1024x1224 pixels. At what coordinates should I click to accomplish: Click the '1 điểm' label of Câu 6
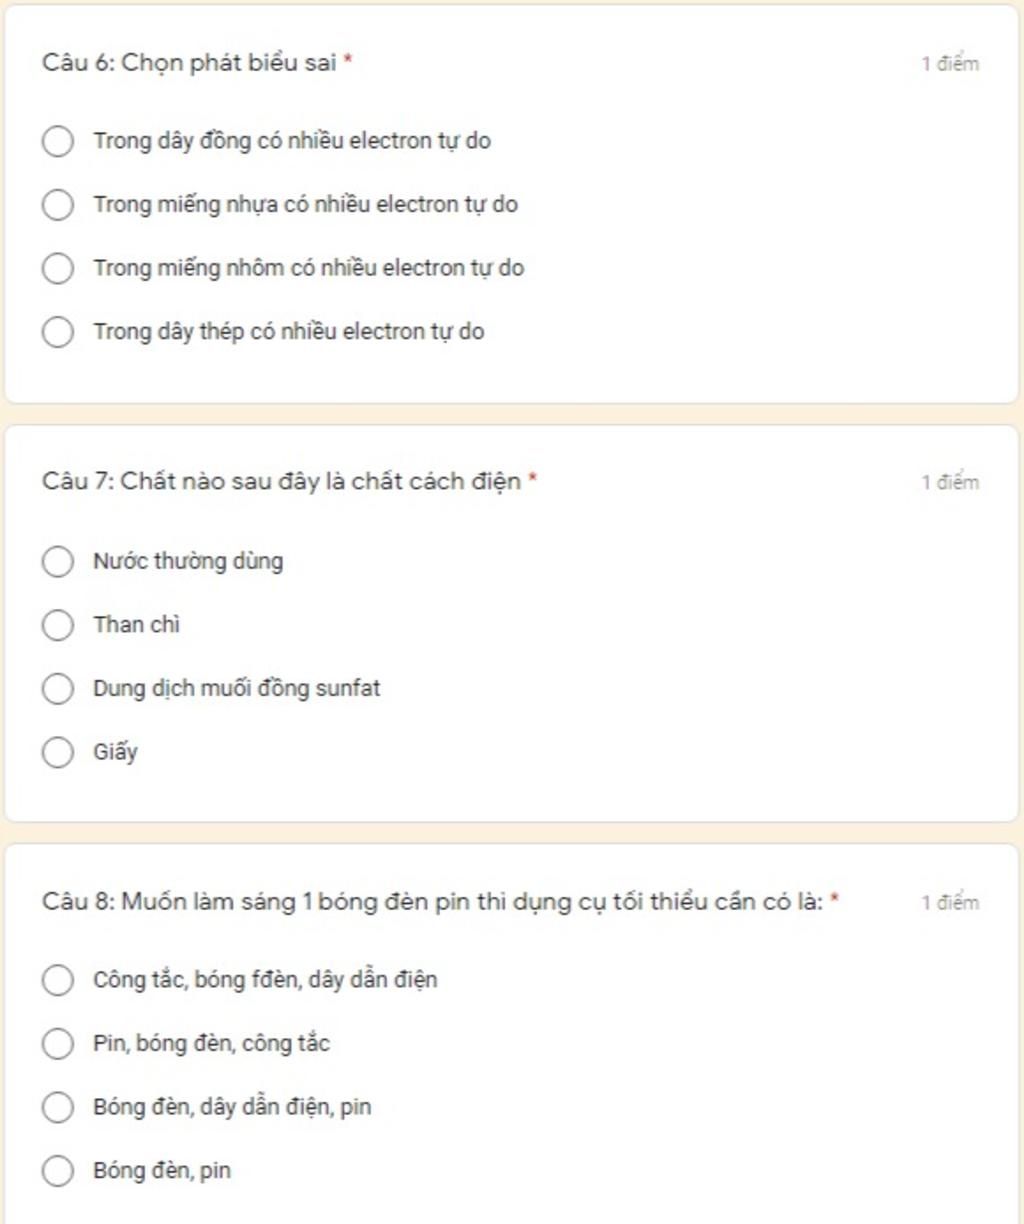950,64
